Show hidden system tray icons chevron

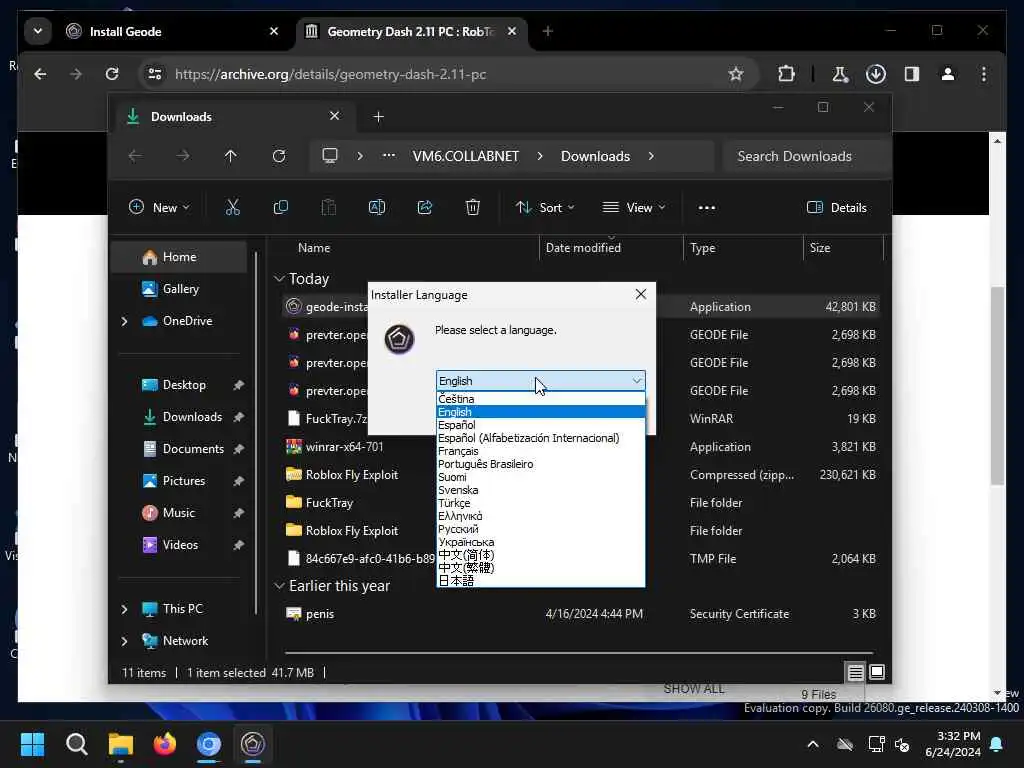coord(813,744)
